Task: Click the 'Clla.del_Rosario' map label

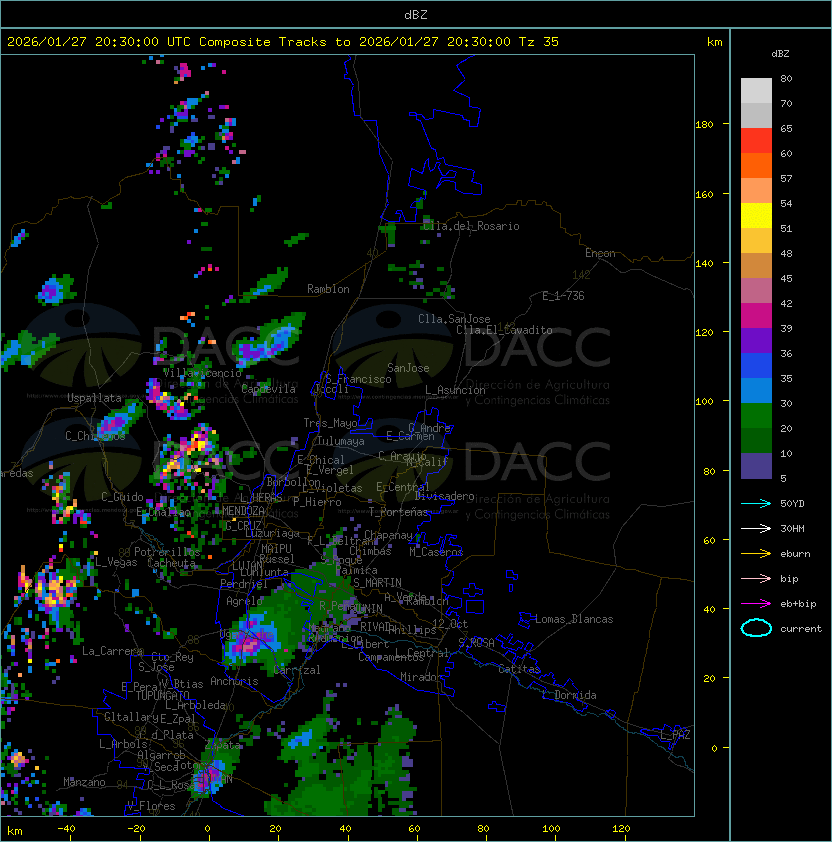Action: click(x=471, y=226)
